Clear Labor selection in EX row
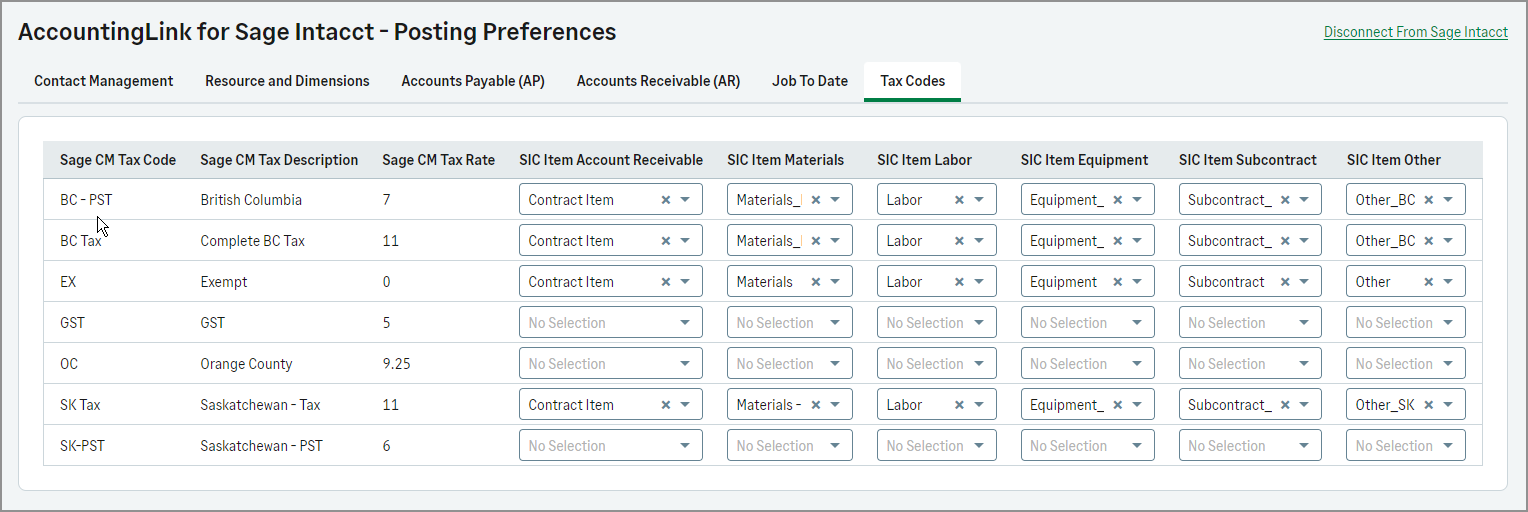This screenshot has width=1528, height=512. (960, 282)
